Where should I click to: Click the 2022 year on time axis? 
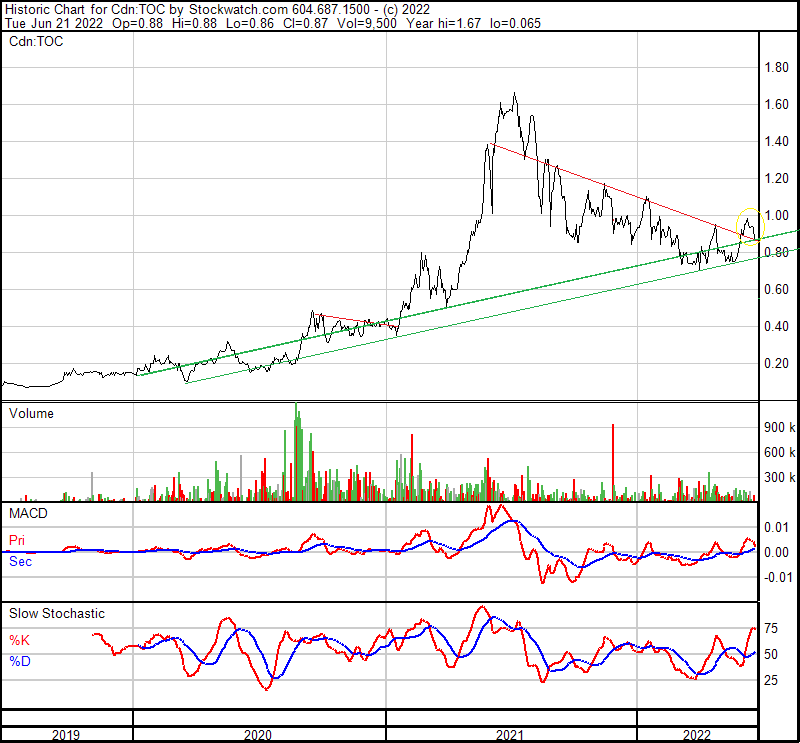[697, 735]
